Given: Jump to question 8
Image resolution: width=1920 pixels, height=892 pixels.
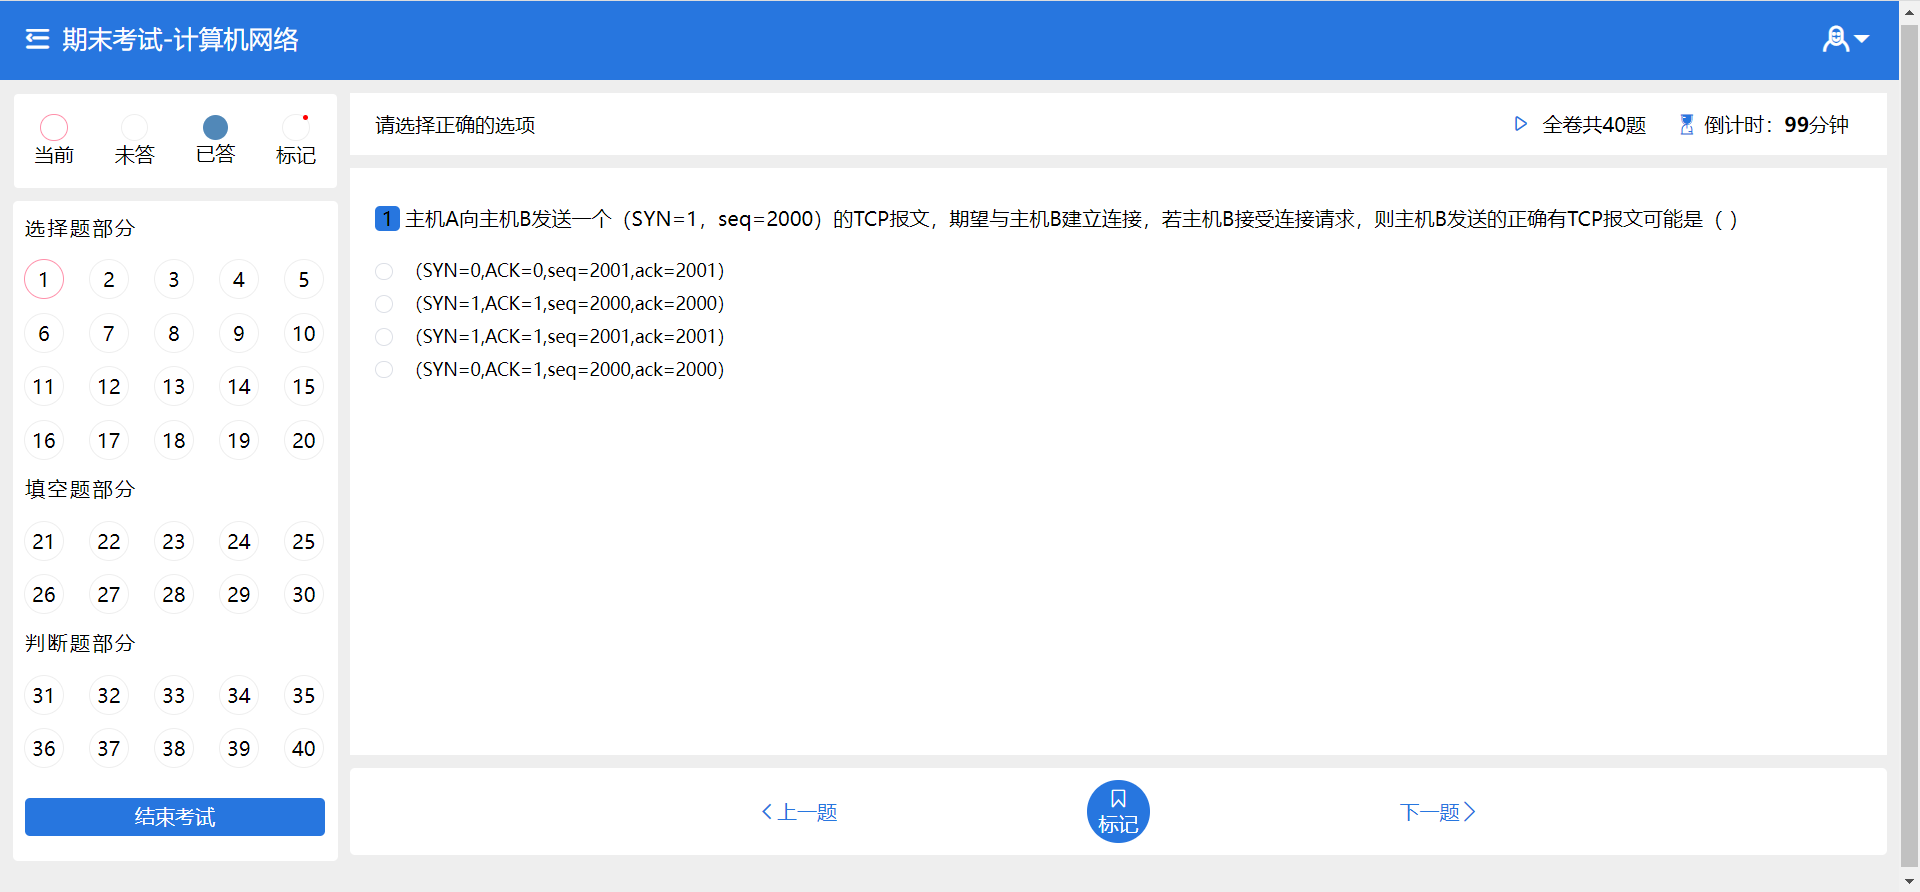Looking at the screenshot, I should pos(174,333).
